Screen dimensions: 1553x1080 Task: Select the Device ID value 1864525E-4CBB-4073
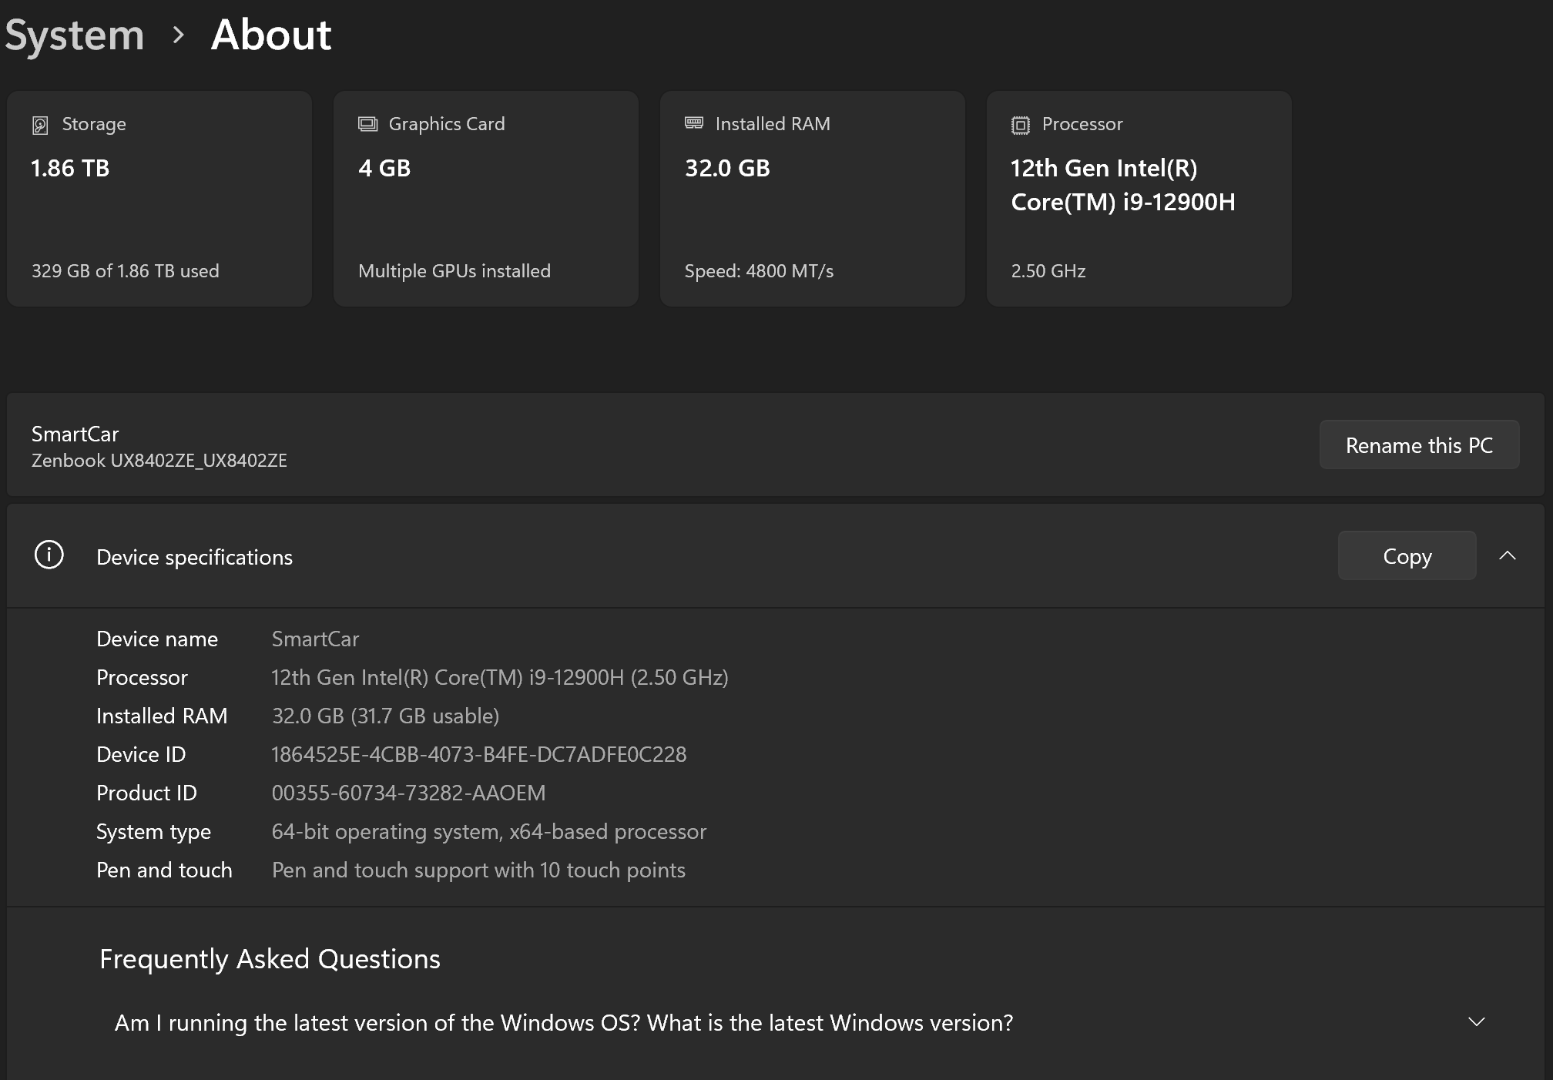(x=479, y=755)
